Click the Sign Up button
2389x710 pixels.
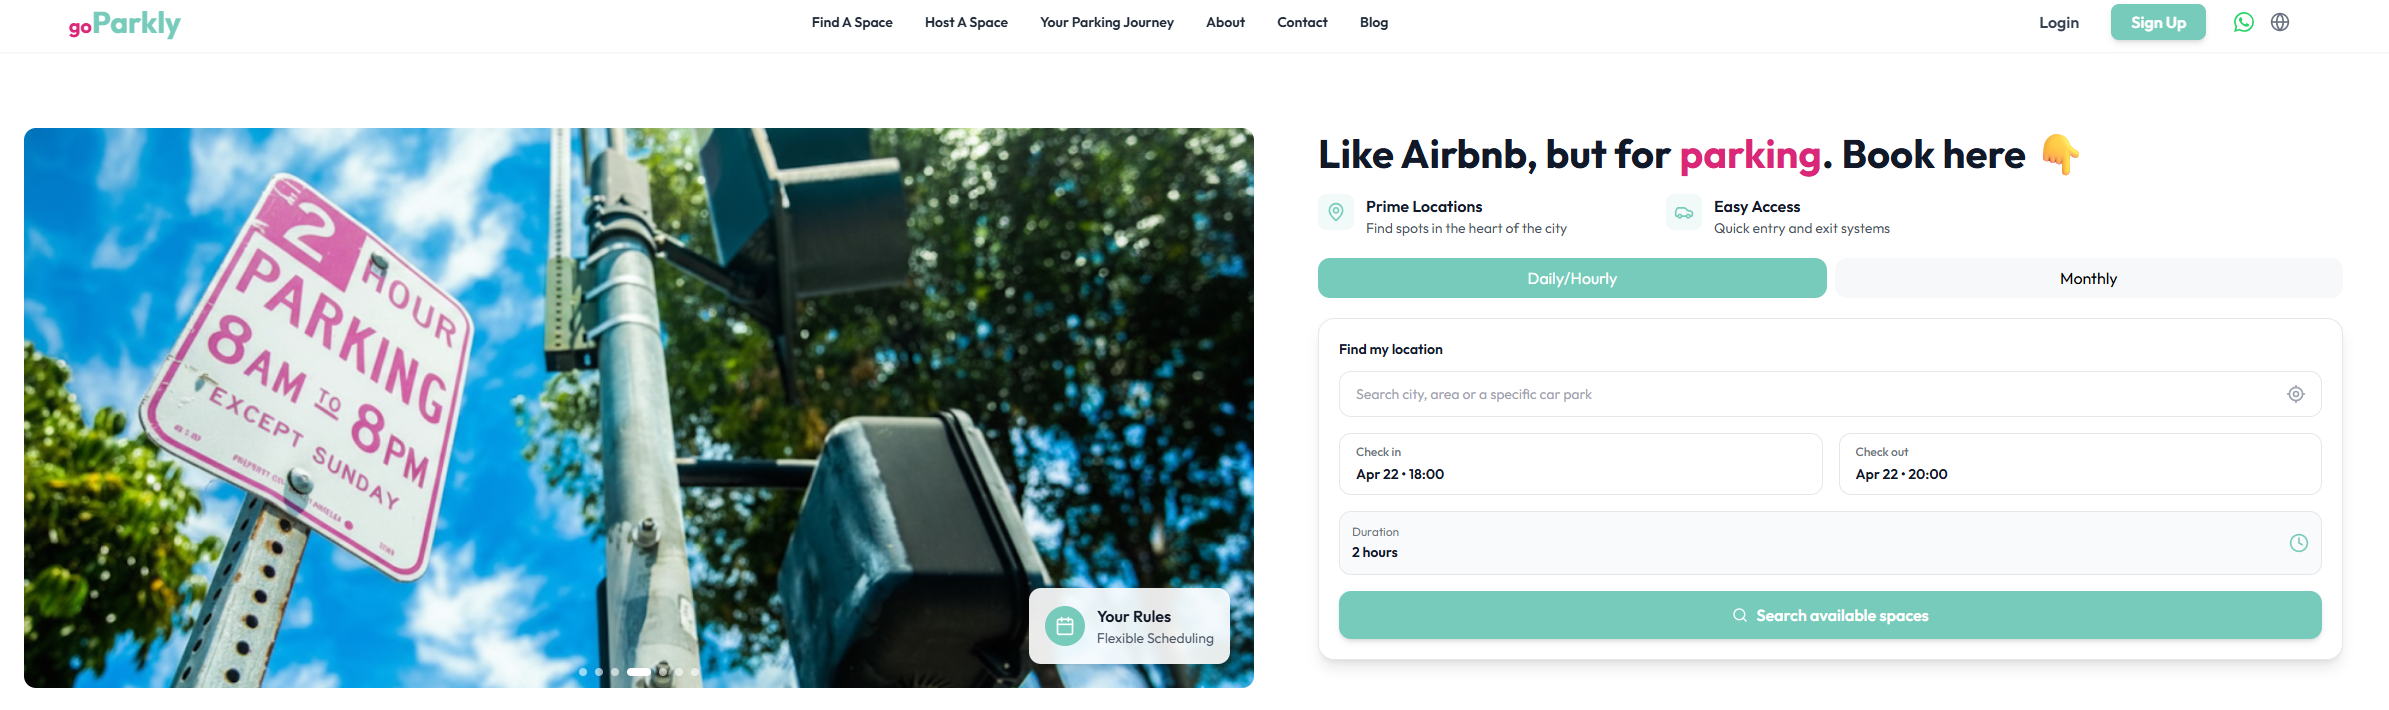coord(2158,22)
